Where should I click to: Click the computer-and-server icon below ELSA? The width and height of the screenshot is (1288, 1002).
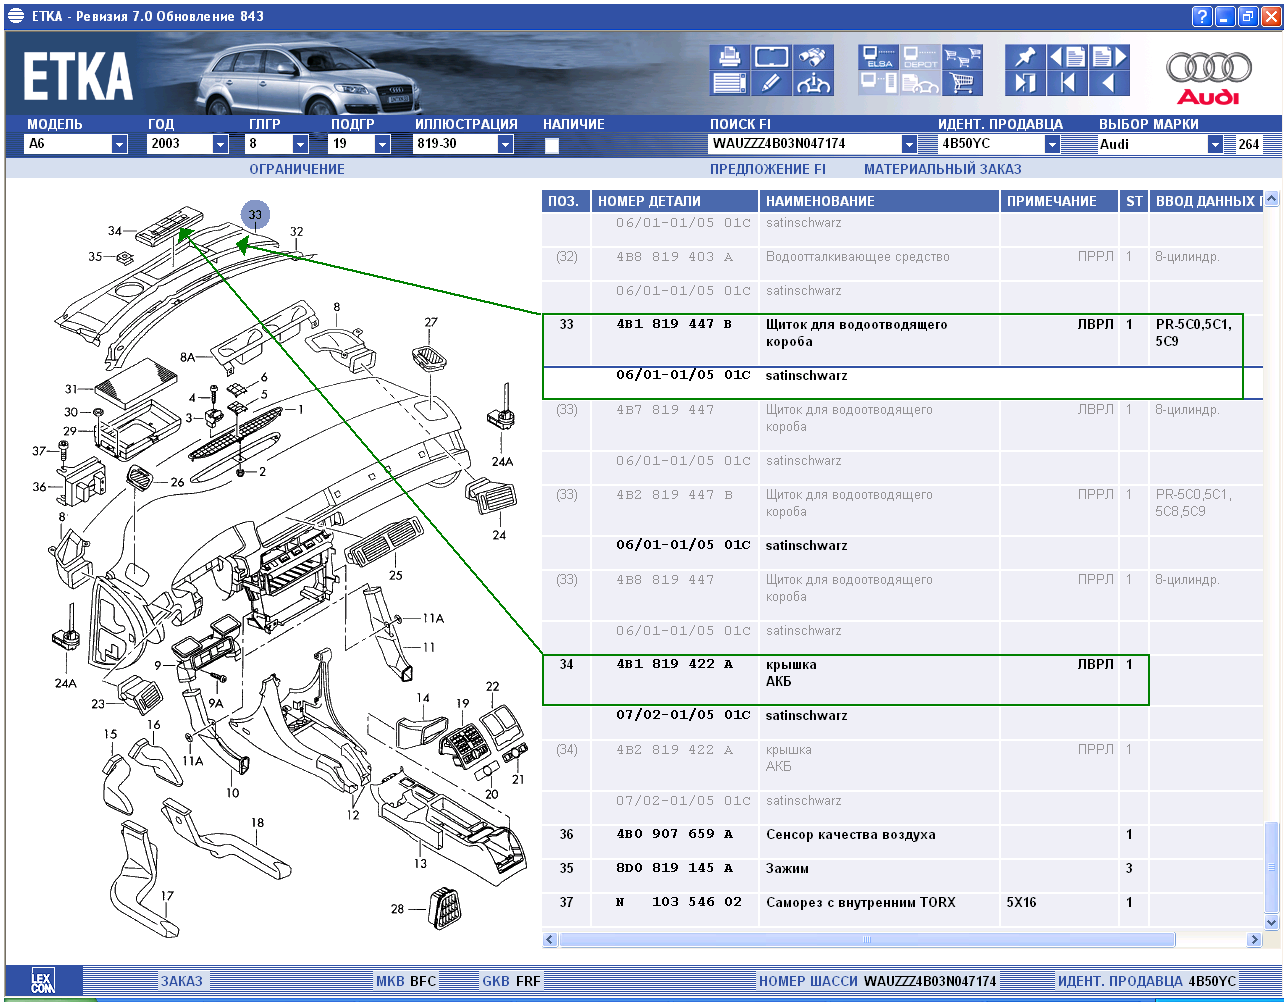point(879,83)
